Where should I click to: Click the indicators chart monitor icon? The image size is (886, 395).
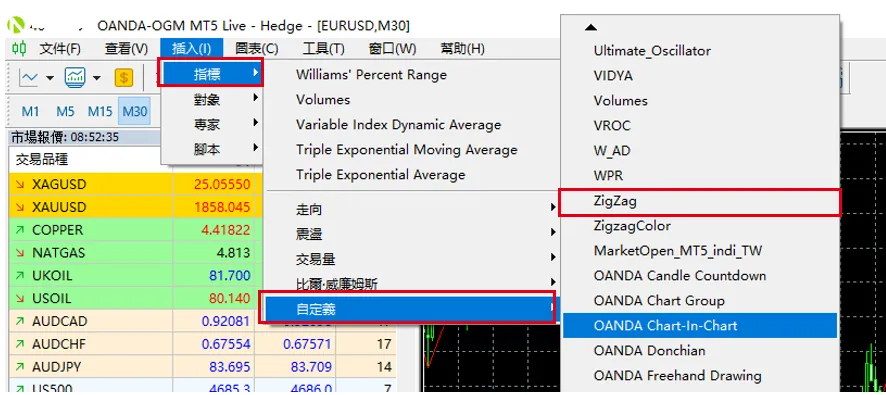75,77
